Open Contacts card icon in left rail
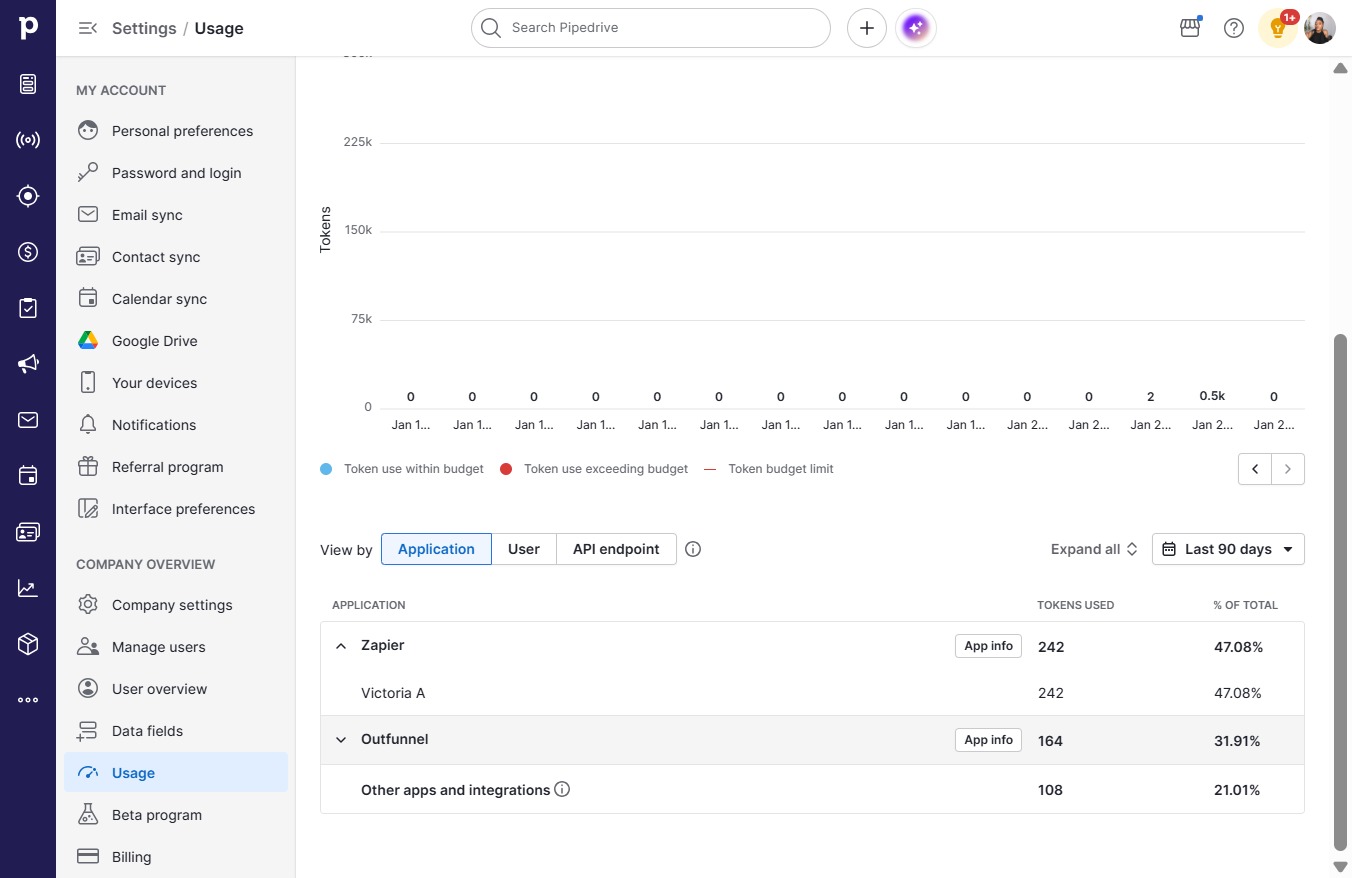The image size is (1352, 878). point(28,532)
